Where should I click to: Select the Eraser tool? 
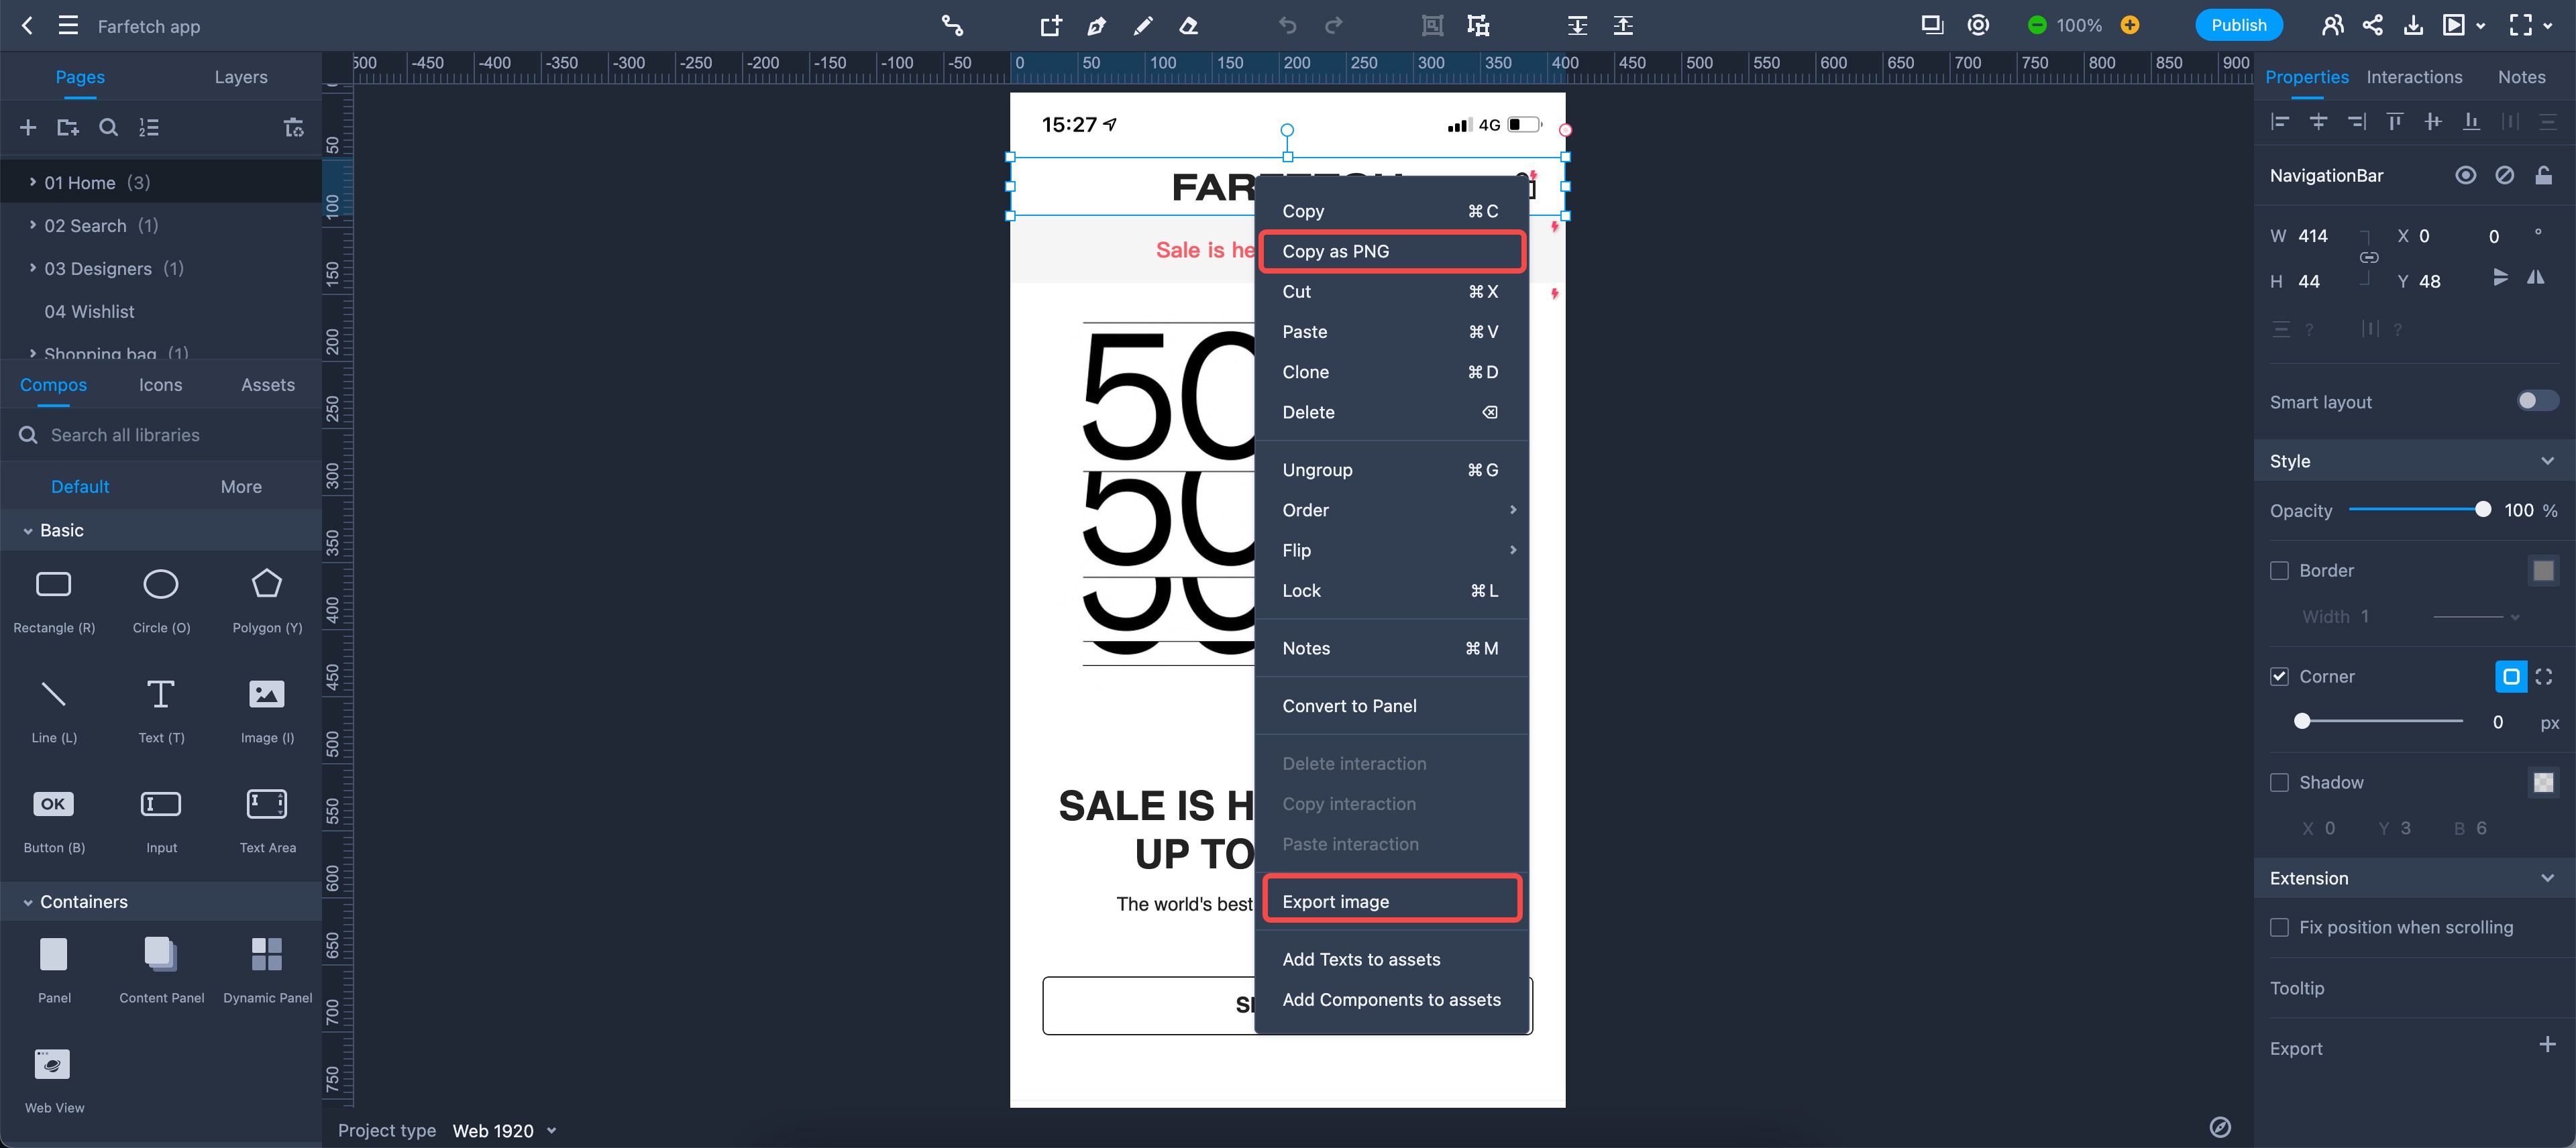pyautogui.click(x=1188, y=25)
